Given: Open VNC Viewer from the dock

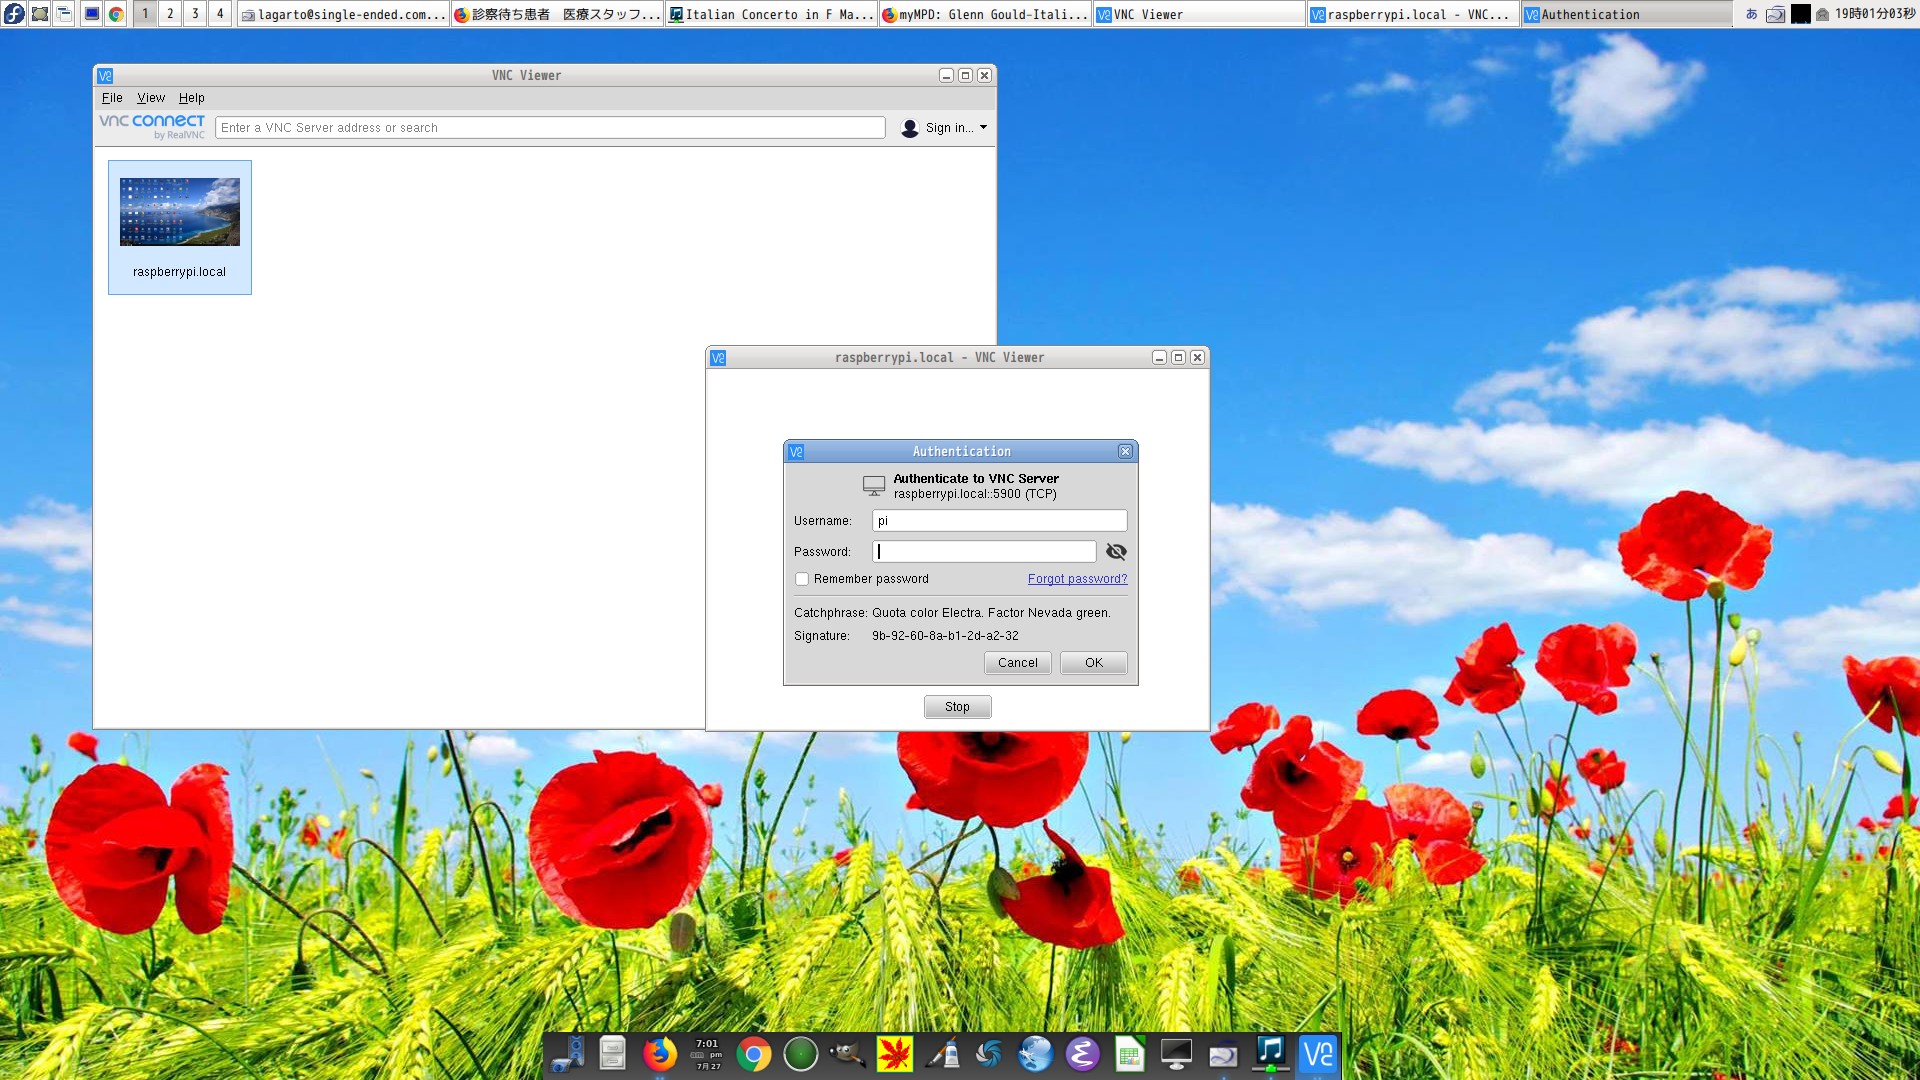Looking at the screenshot, I should click(1317, 1054).
